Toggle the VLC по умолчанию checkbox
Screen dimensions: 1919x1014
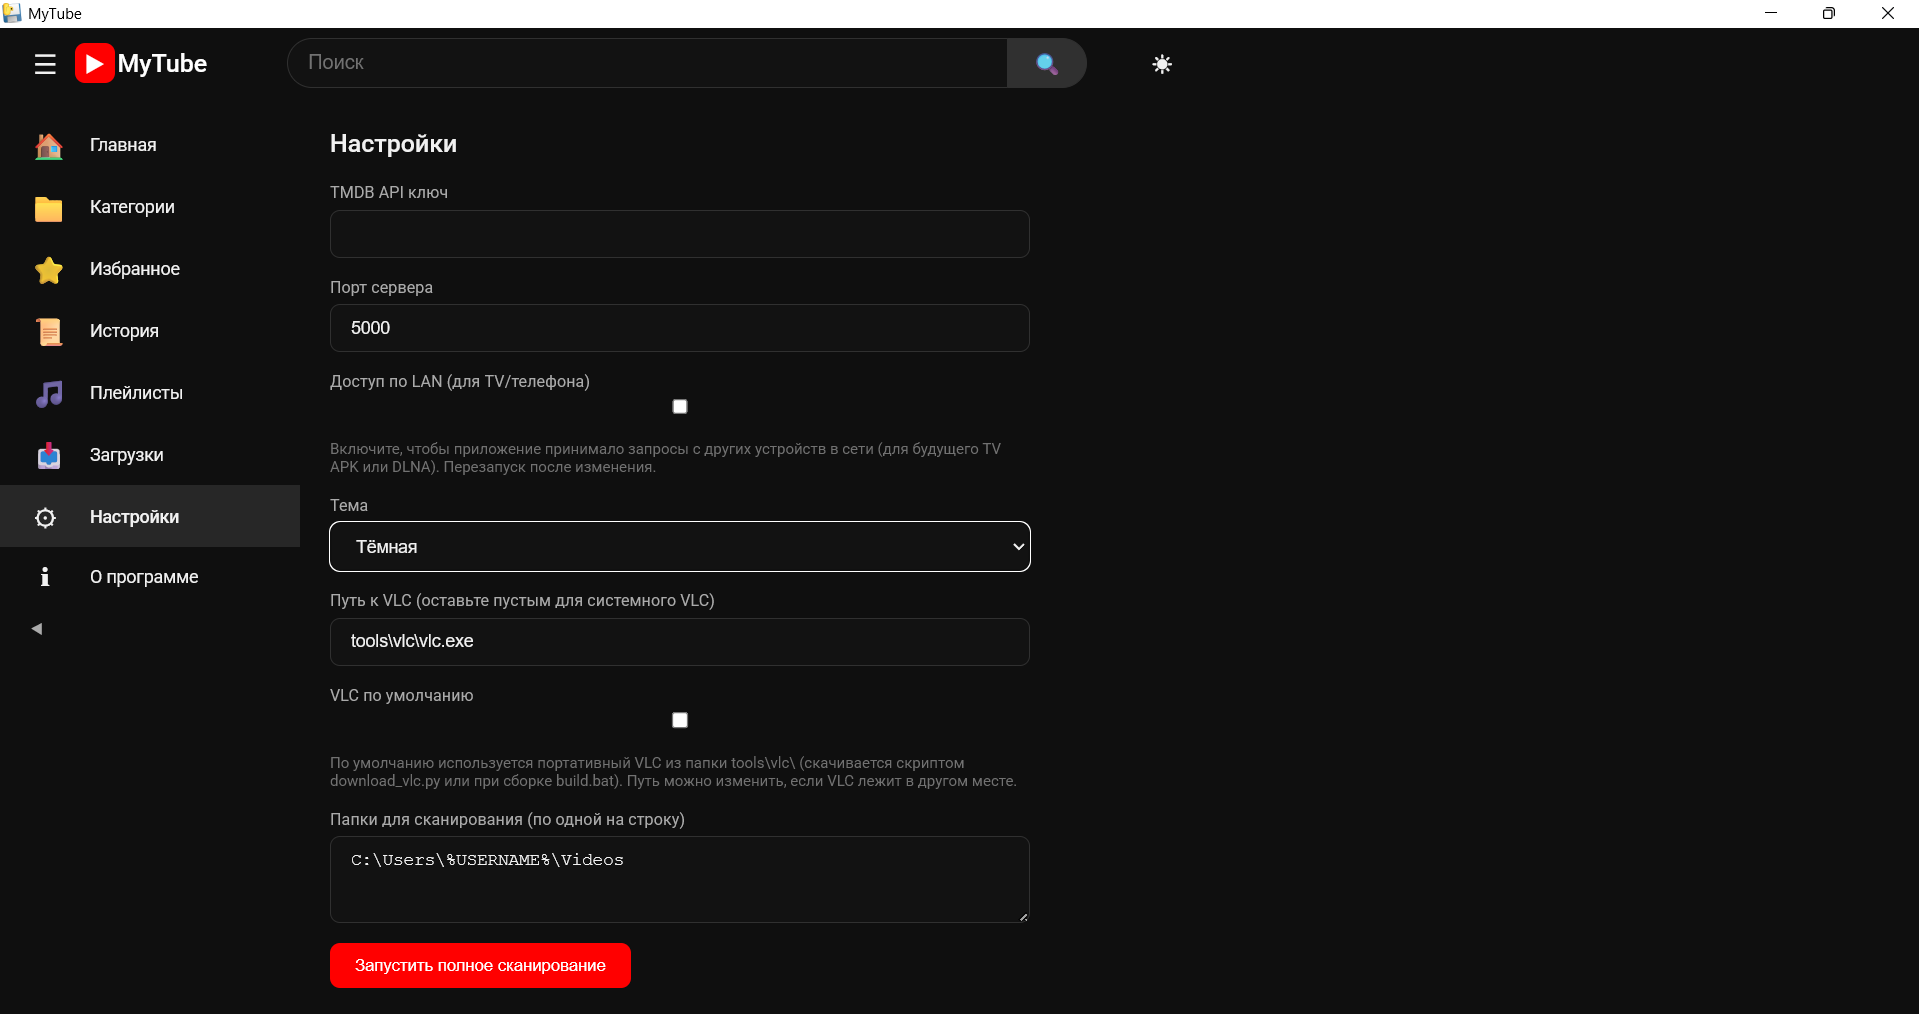click(x=680, y=720)
